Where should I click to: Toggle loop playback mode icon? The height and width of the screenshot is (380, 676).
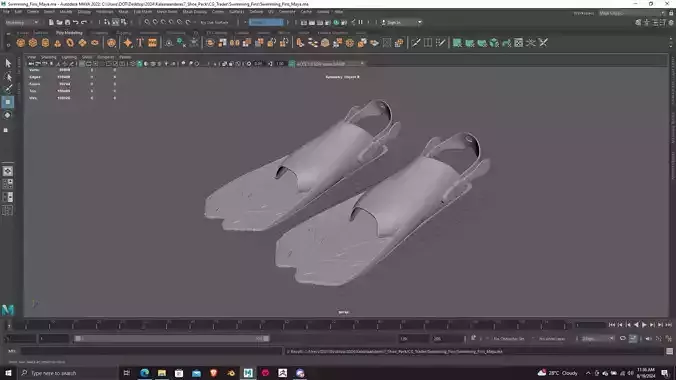point(623,339)
